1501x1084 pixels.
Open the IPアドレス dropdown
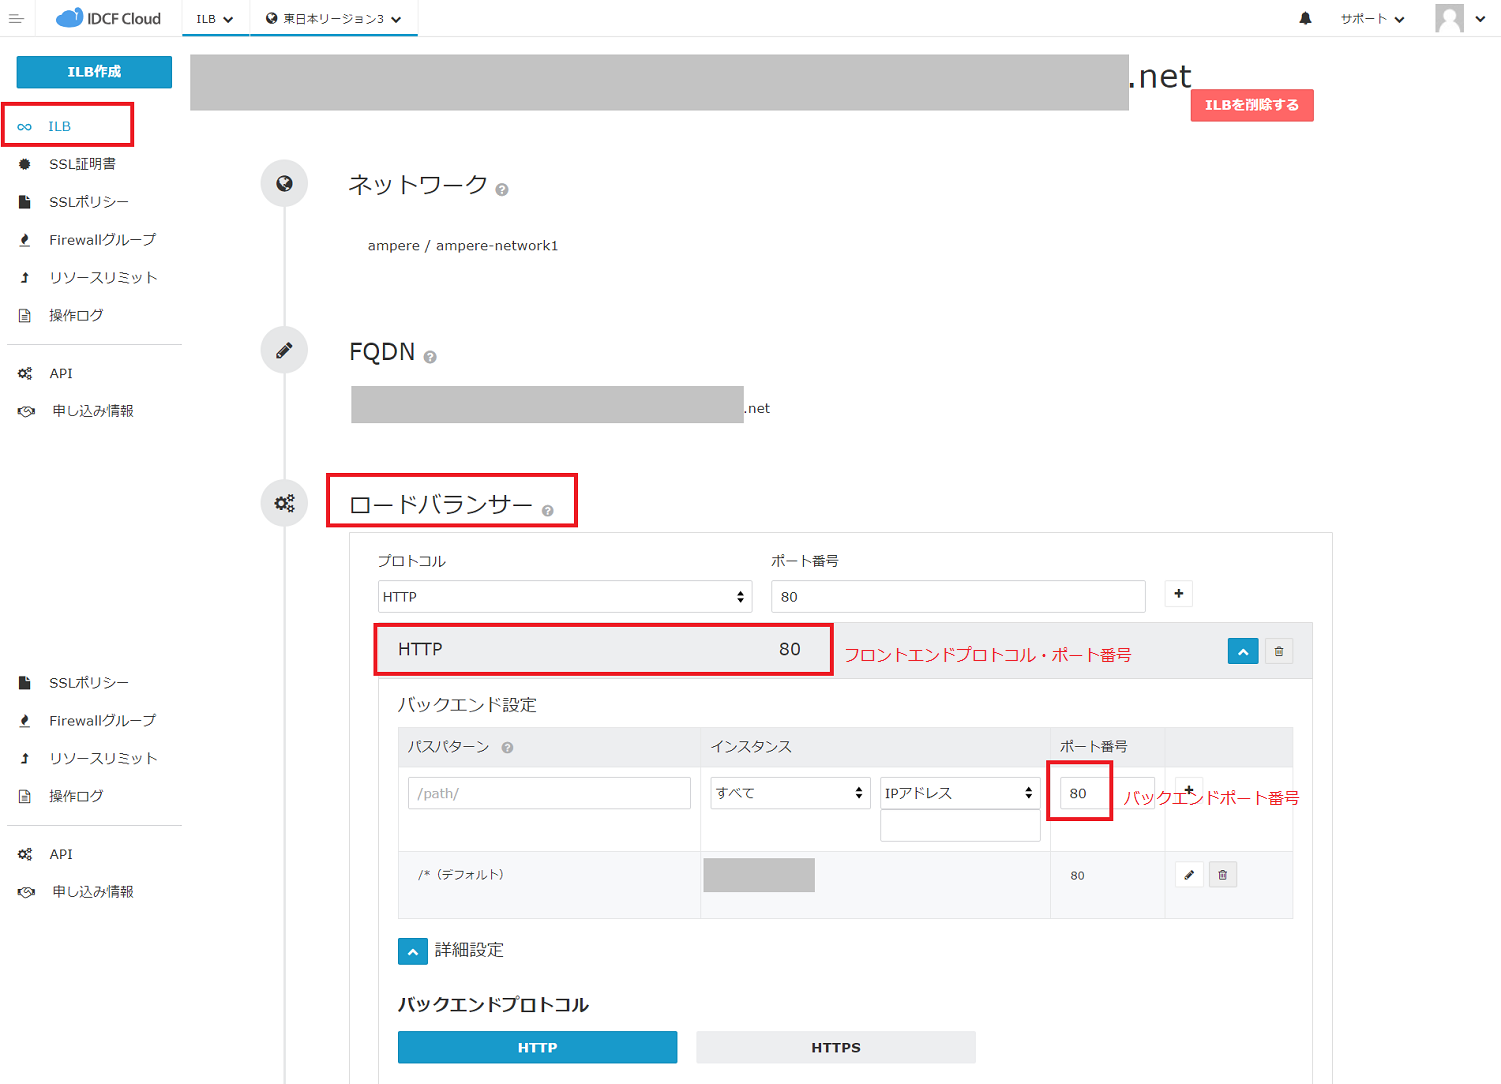959,793
